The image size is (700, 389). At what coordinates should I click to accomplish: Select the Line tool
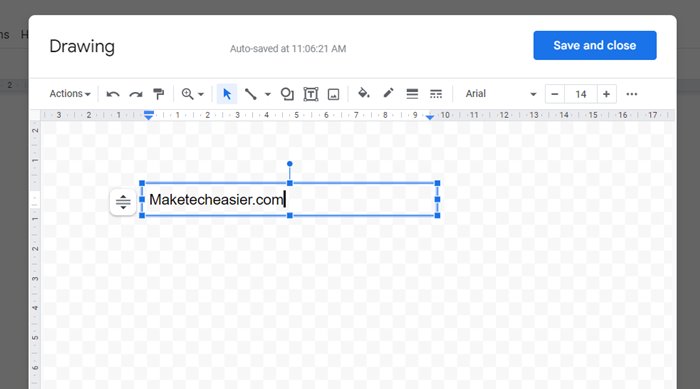[250, 94]
